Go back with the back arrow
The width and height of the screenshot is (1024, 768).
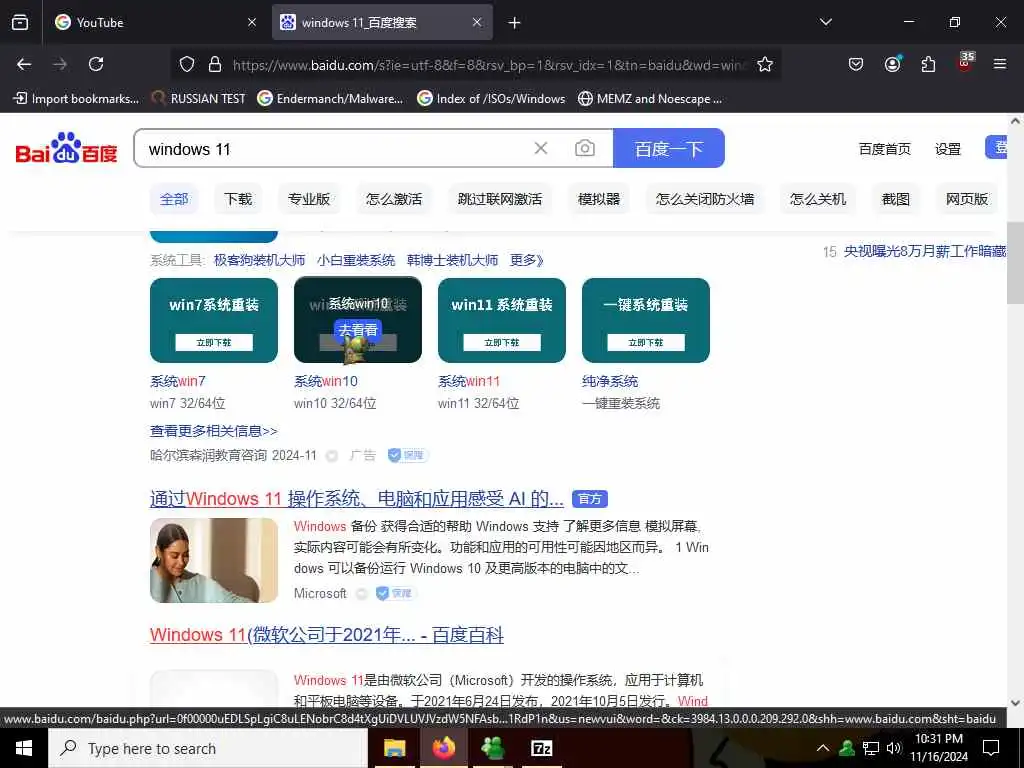pos(24,64)
